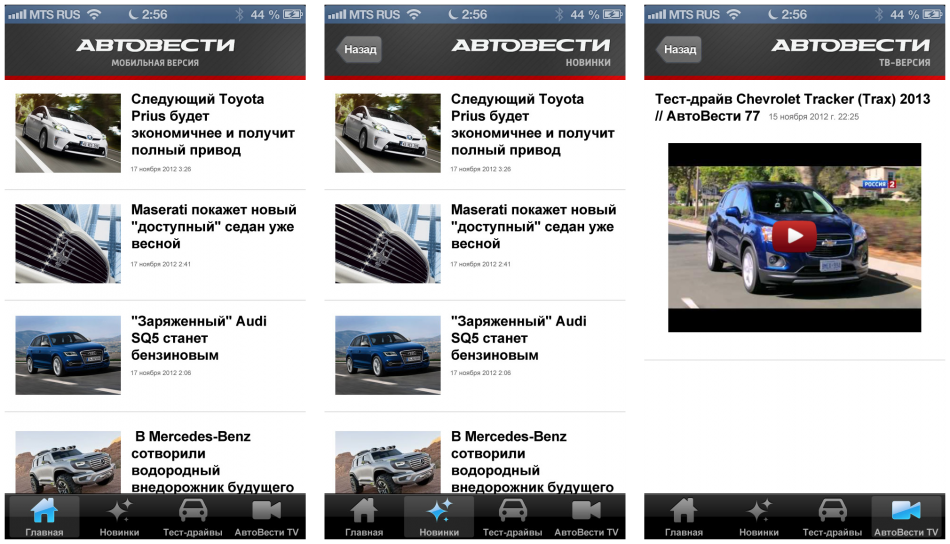Open 'Заряженный Audi SQ5' headline in Новинки screen
Viewport: 950px width, 544px height.
(x=519, y=338)
